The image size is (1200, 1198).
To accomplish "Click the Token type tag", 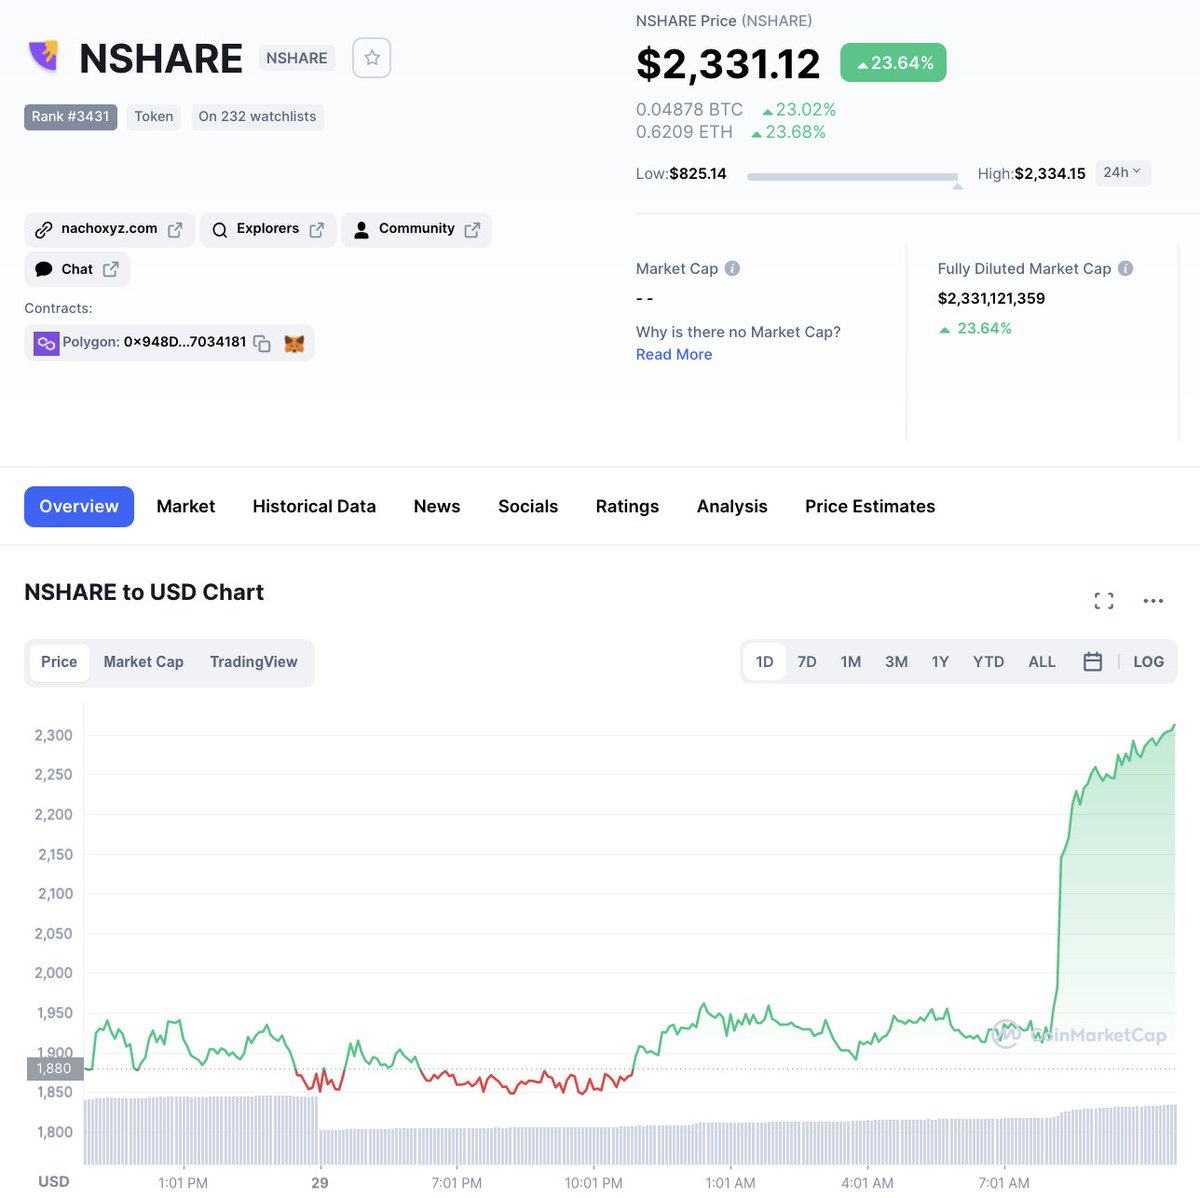I will pyautogui.click(x=154, y=117).
